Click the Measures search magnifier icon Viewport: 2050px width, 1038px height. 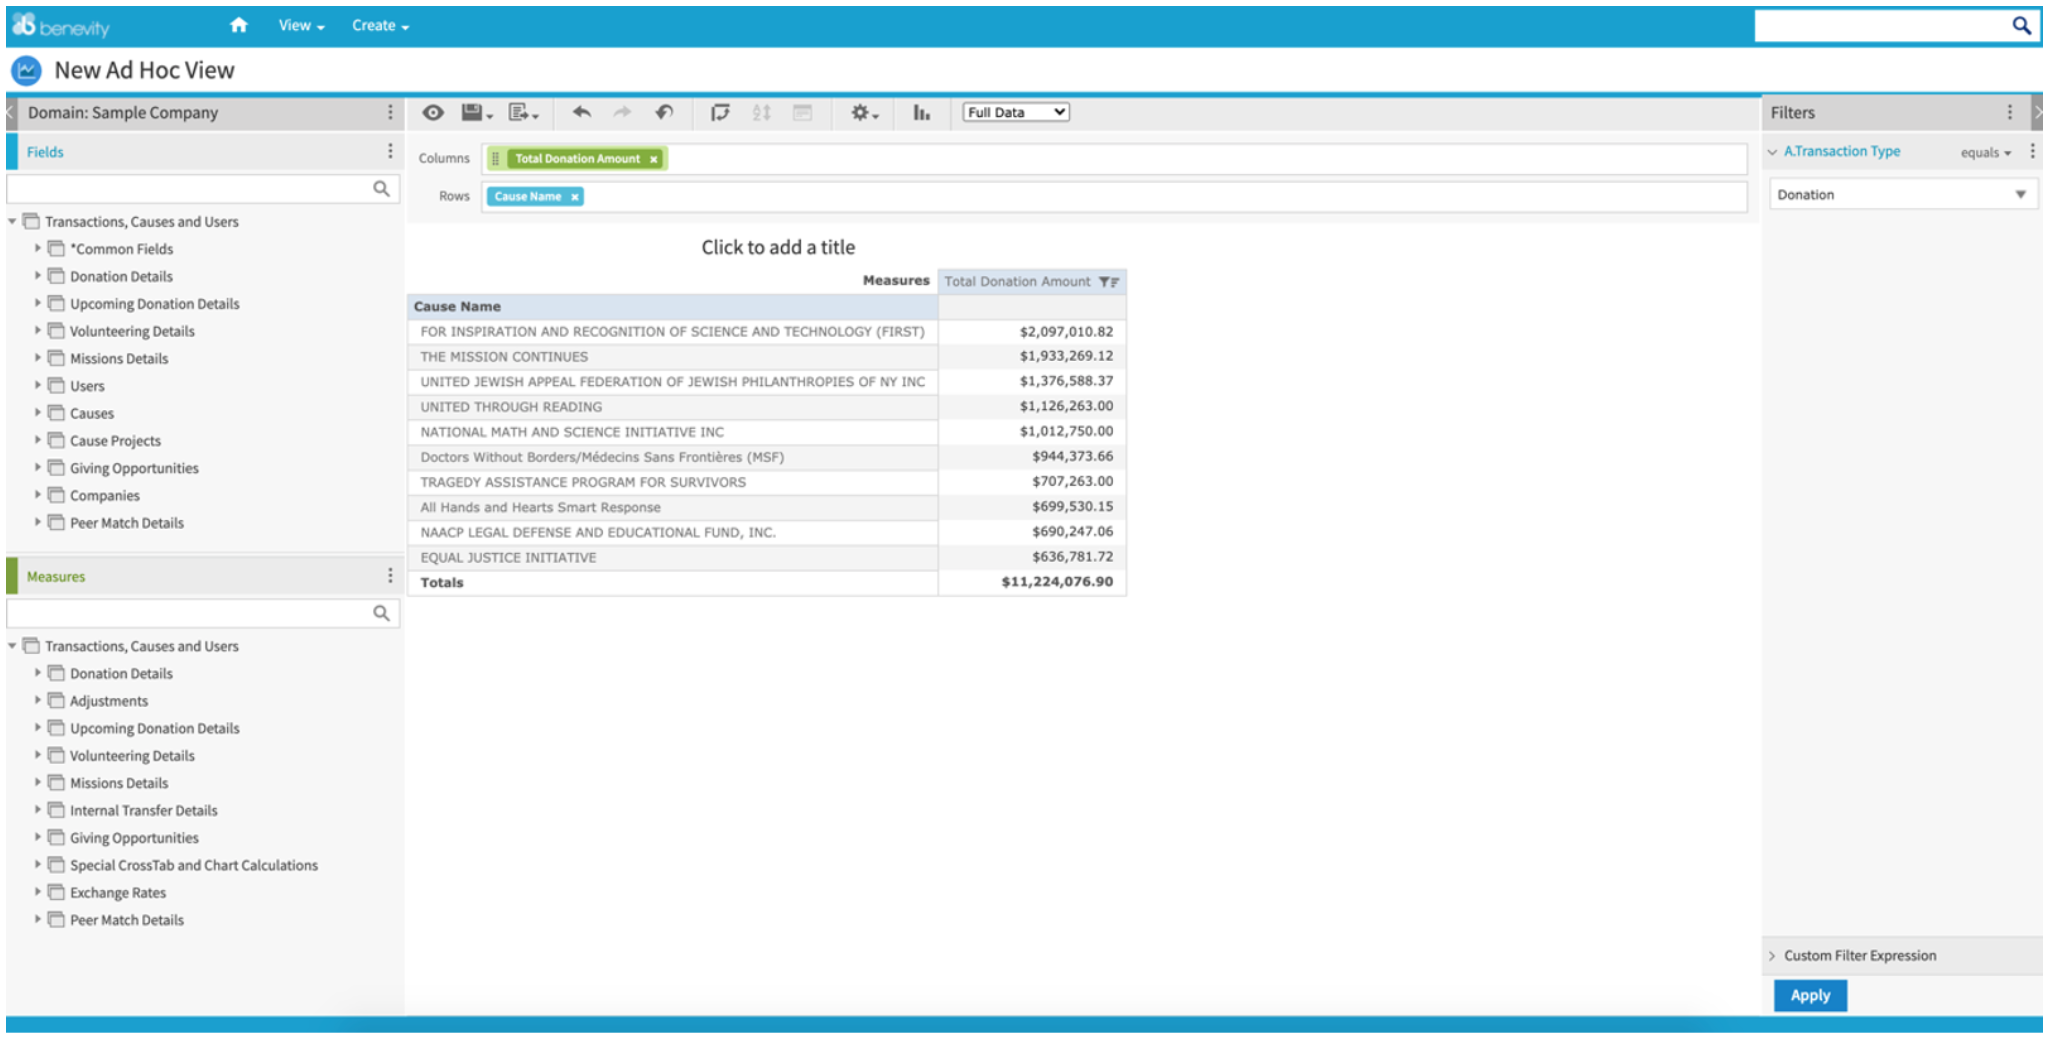tap(381, 614)
